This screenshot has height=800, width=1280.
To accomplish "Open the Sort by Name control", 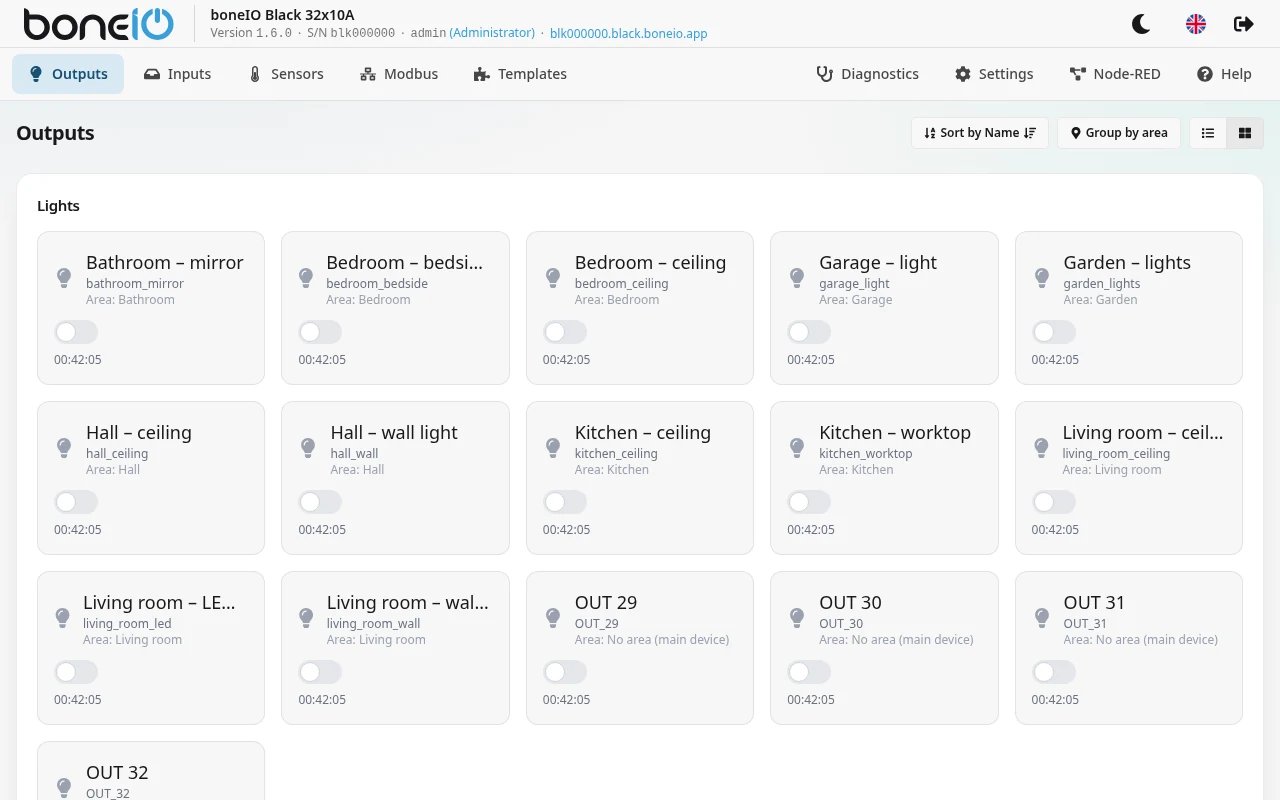I will click(x=980, y=133).
